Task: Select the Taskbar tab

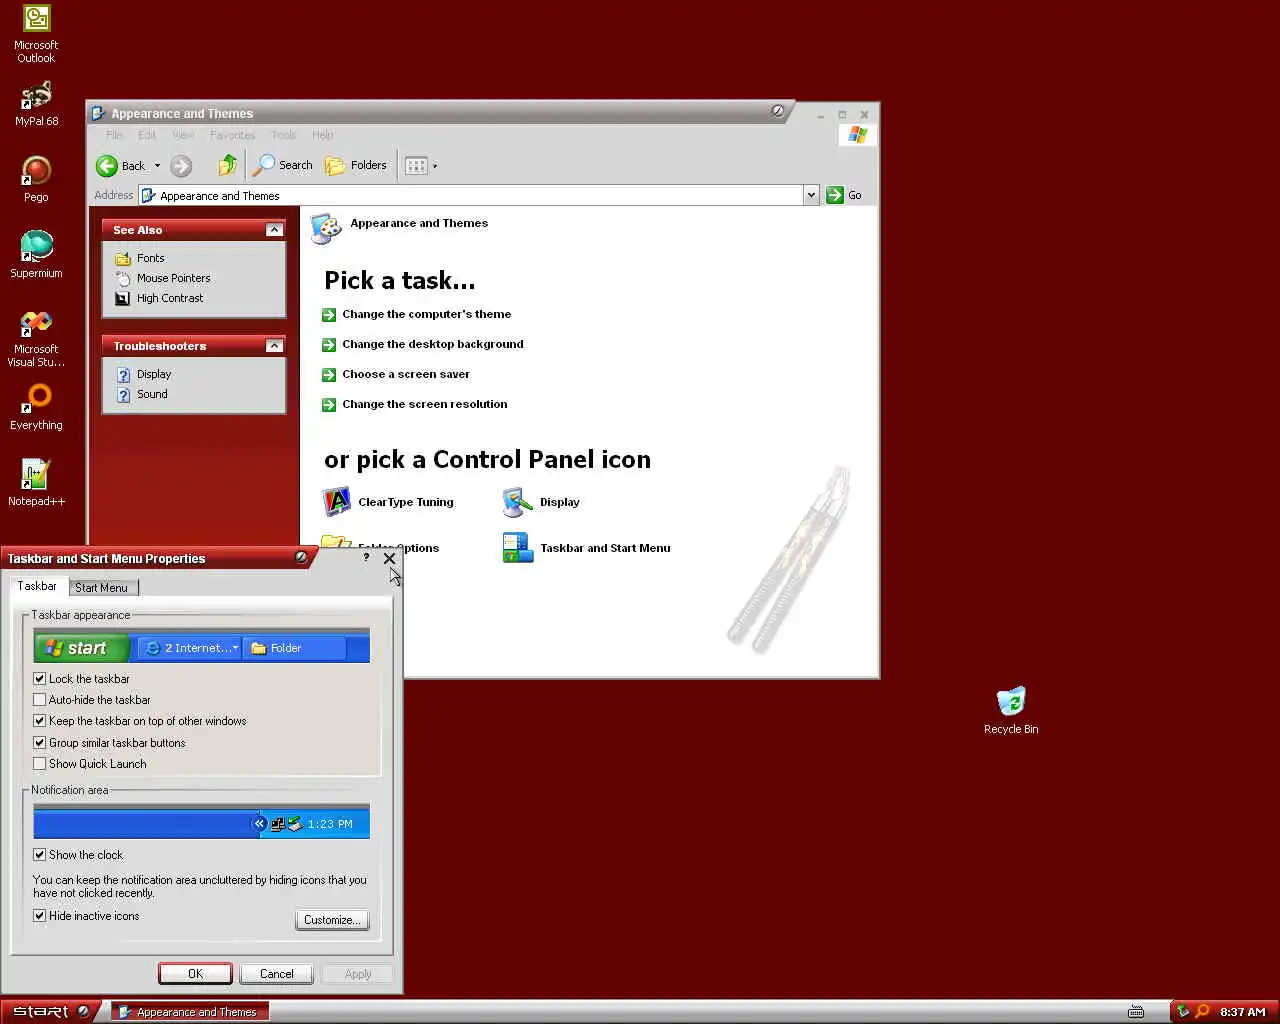Action: [x=37, y=586]
